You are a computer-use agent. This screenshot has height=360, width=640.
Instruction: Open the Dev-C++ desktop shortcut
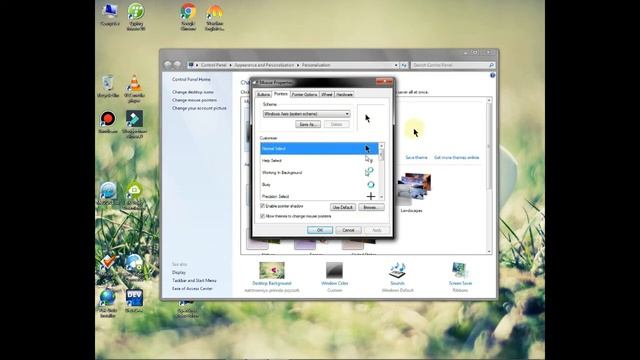(134, 301)
